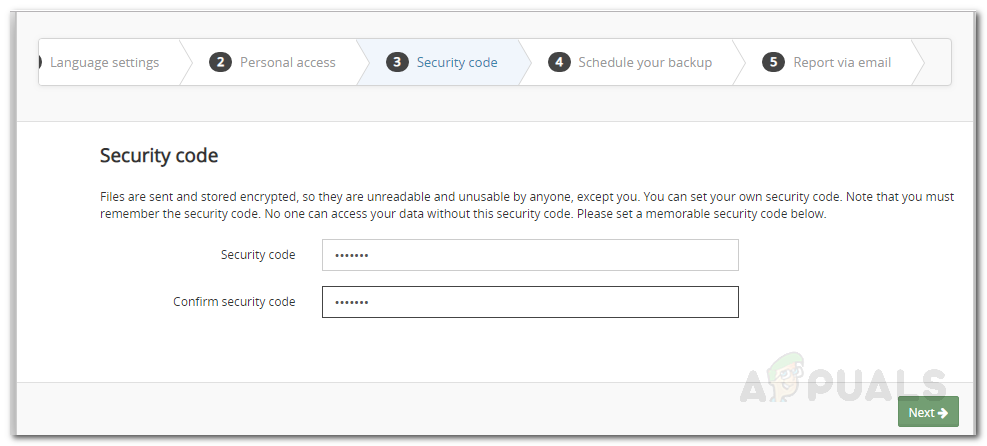Click the partially hidden step 1 badge

click(40, 62)
